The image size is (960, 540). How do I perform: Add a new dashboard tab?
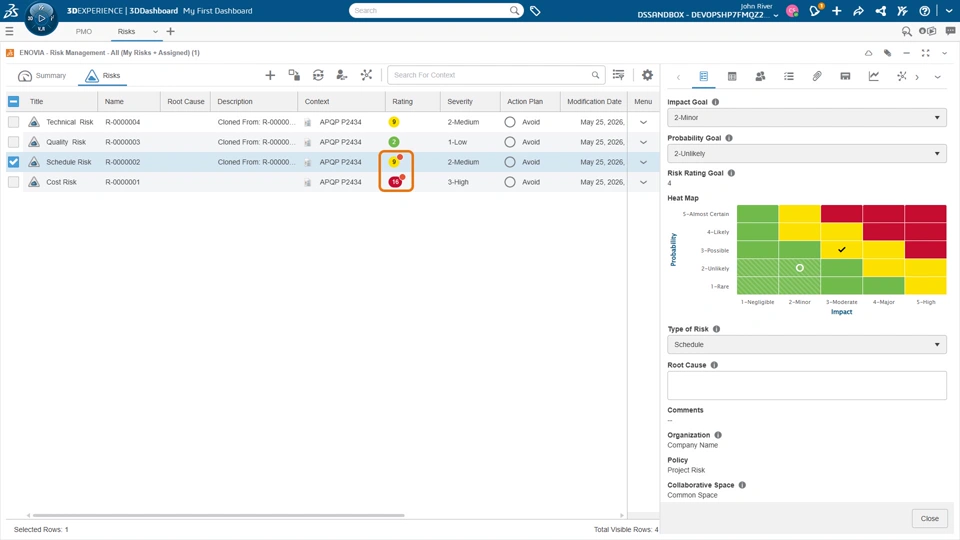click(170, 31)
